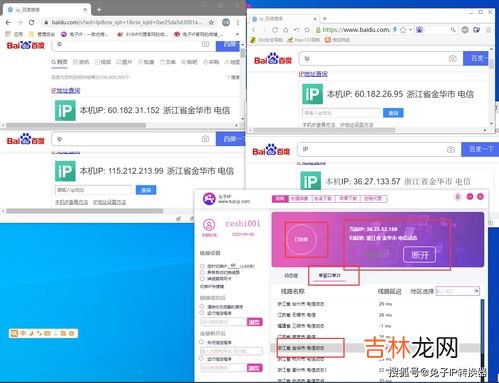
Task: Select the first radio option with the 60 field
Action: (202, 266)
